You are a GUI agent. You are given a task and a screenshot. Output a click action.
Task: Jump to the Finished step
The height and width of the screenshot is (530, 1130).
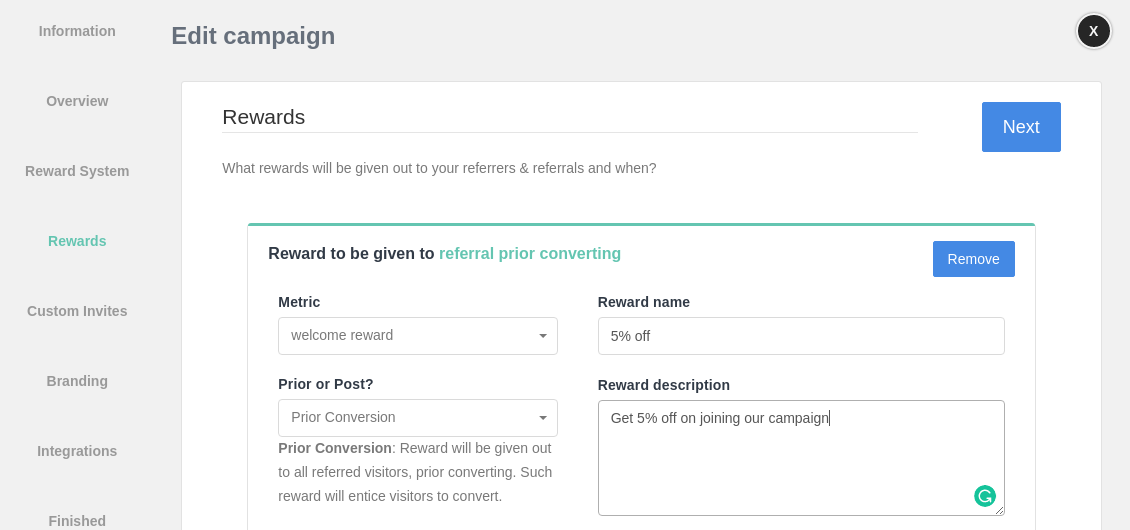click(x=77, y=521)
